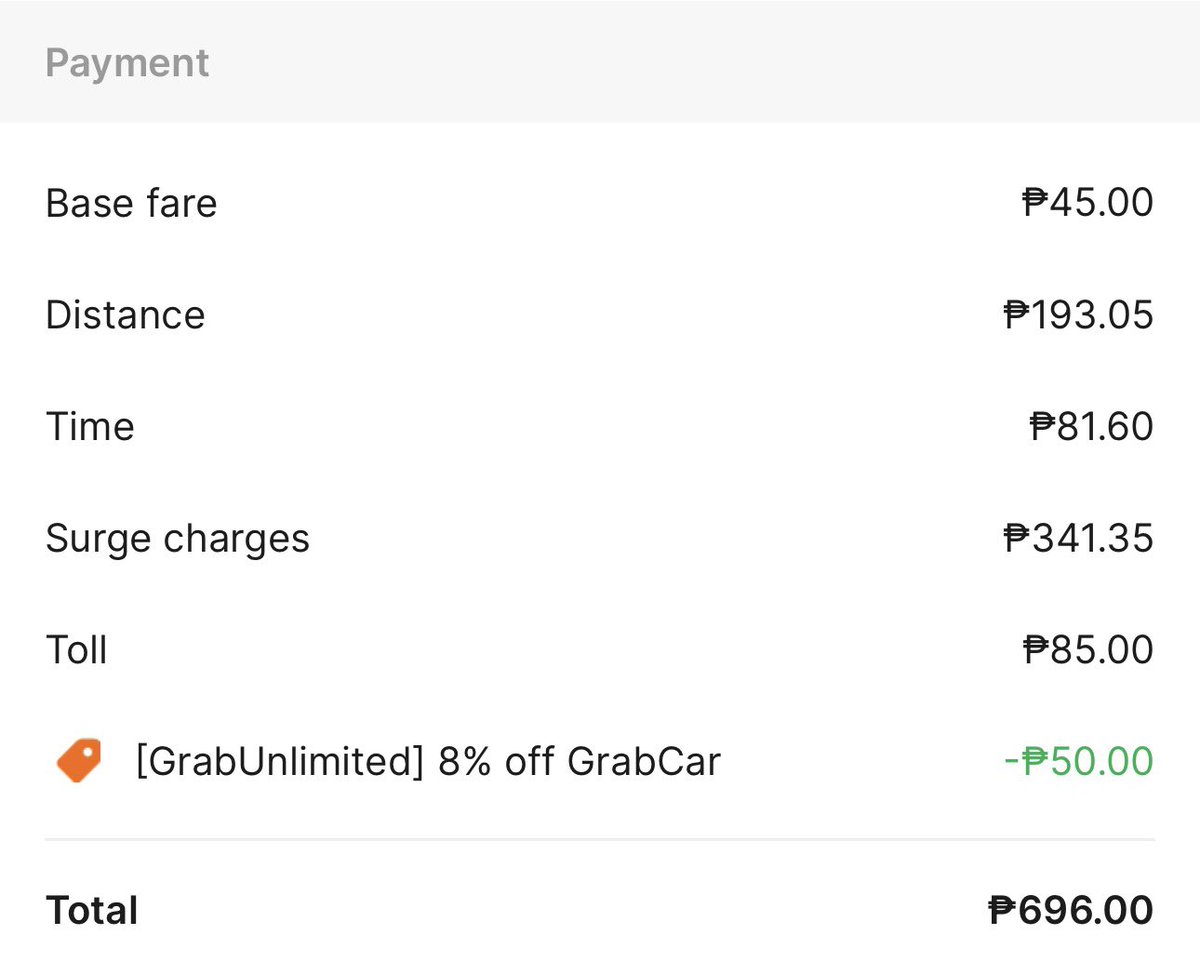
Task: Click the ₱696.00 total amount
Action: tap(1070, 911)
